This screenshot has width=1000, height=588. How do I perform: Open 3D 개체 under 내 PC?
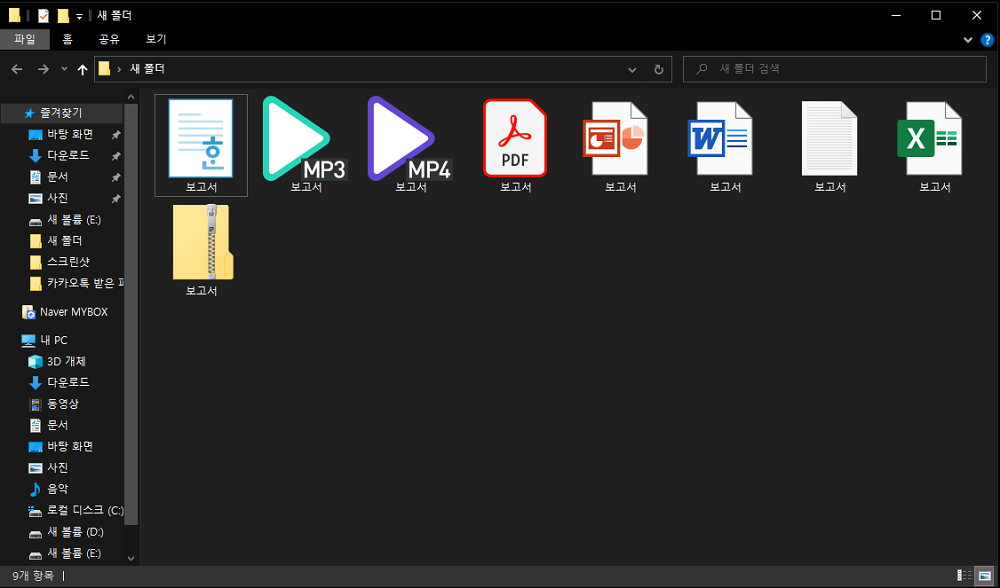pyautogui.click(x=66, y=361)
